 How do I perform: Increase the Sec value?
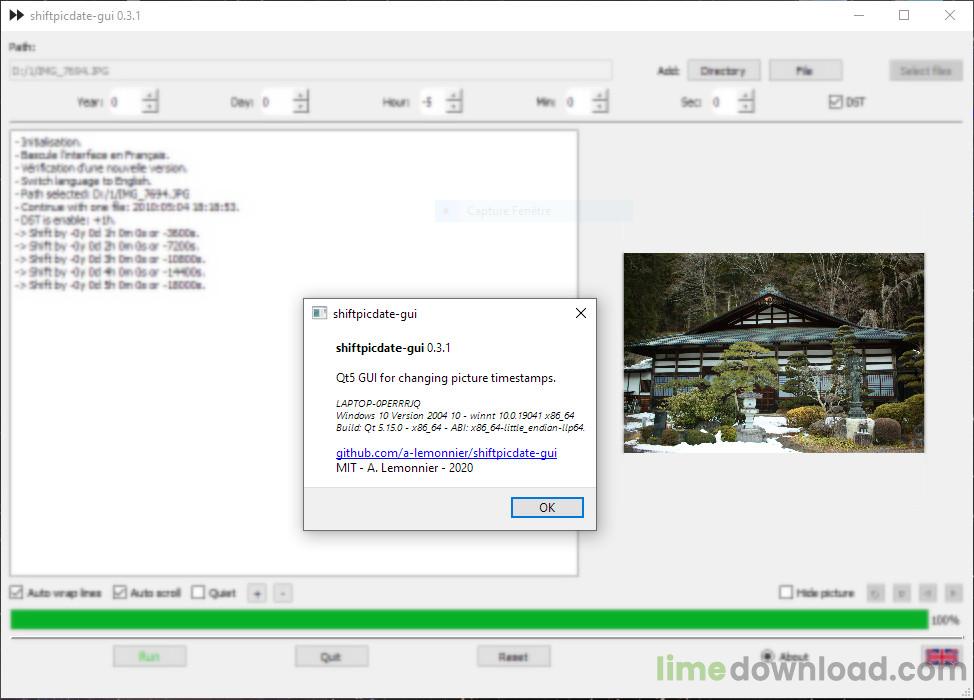(747, 96)
